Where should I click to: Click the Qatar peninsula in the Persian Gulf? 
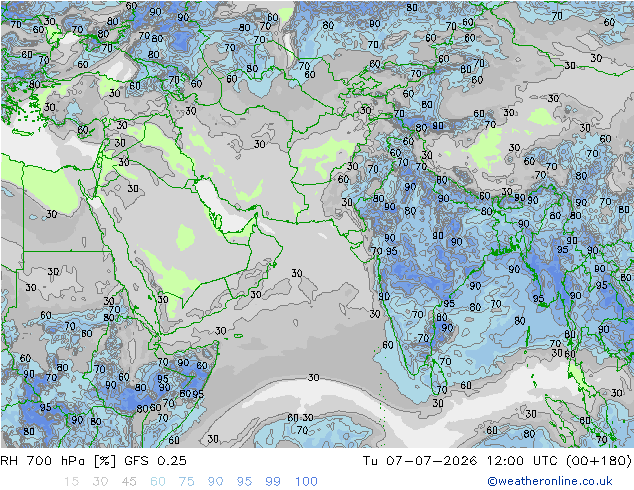tap(218, 222)
